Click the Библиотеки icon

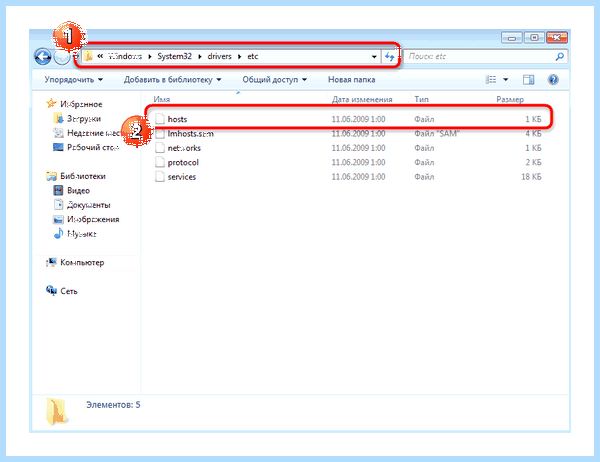(x=51, y=176)
